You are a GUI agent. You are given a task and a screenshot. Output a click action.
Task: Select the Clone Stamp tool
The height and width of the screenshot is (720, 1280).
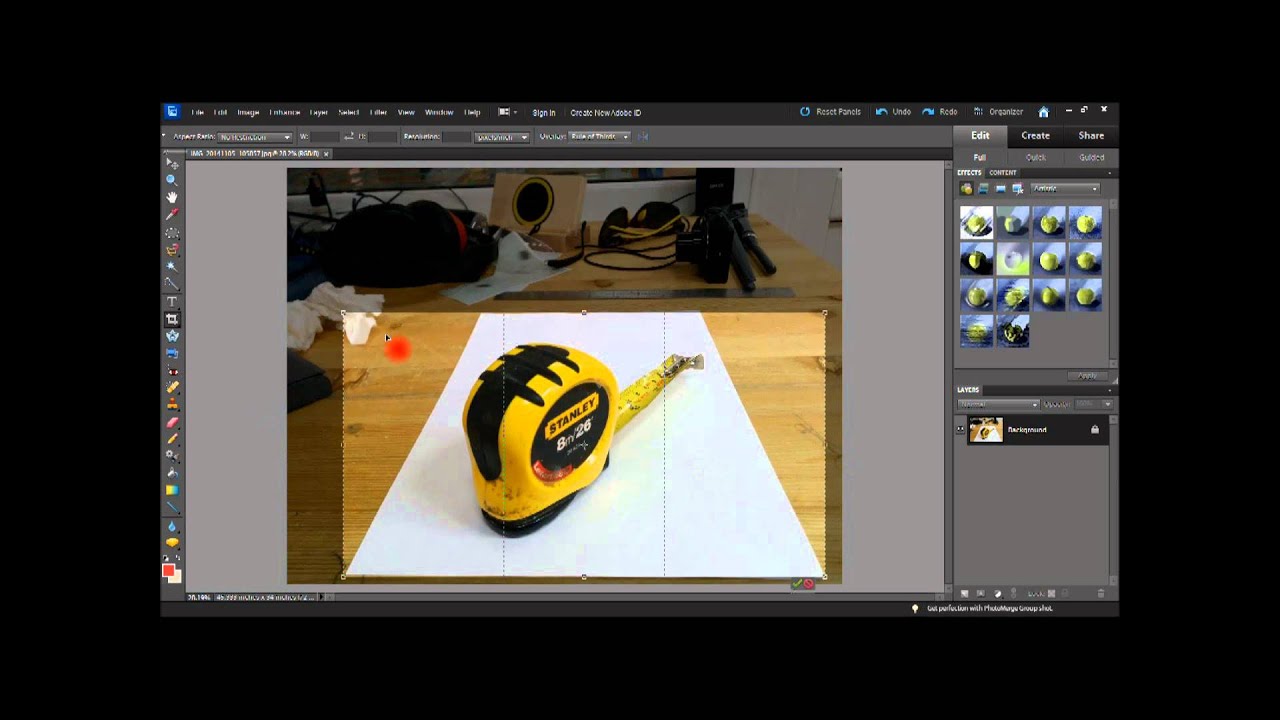[172, 403]
